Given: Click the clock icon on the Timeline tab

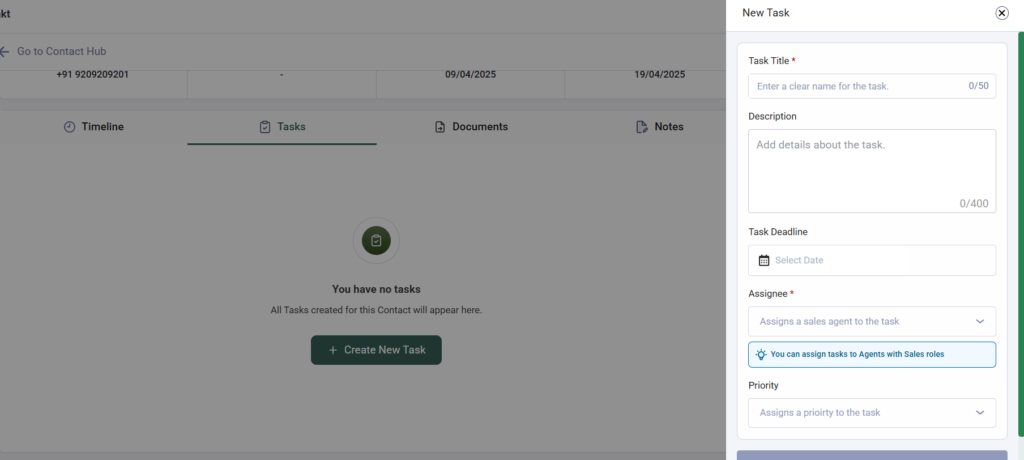Looking at the screenshot, I should [69, 127].
